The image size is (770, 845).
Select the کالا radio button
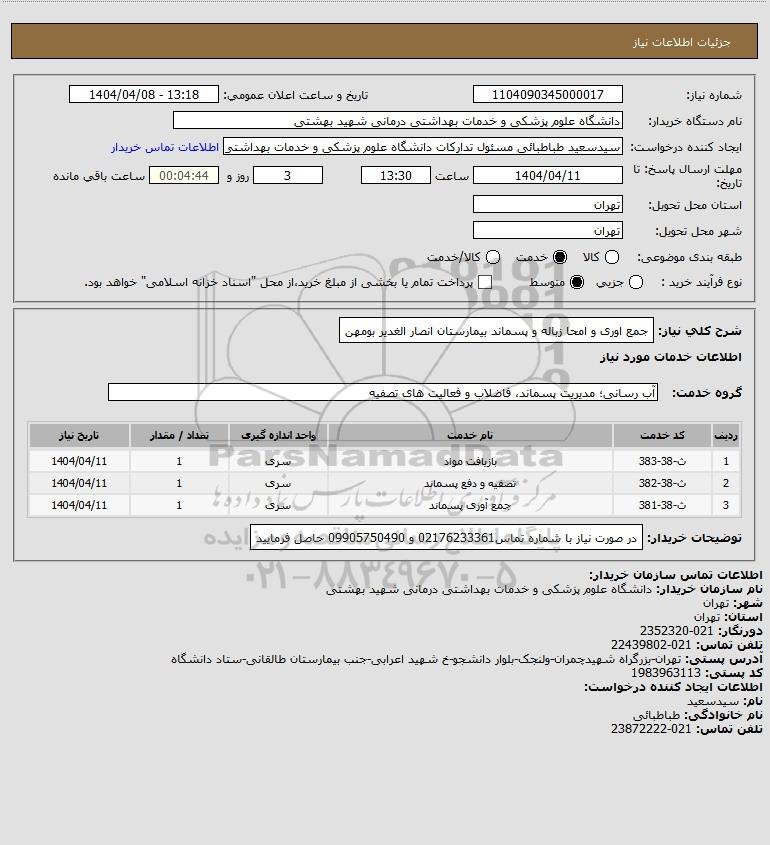pos(612,257)
